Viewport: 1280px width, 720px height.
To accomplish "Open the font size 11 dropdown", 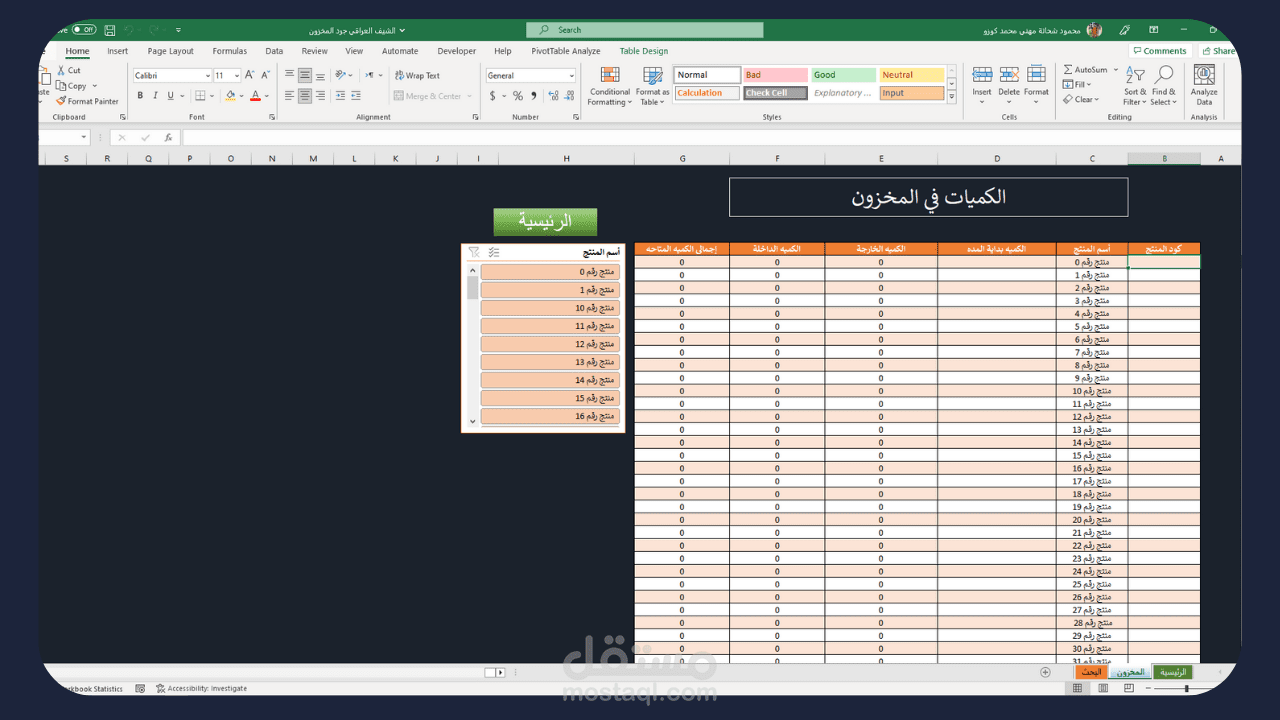I will [237, 76].
